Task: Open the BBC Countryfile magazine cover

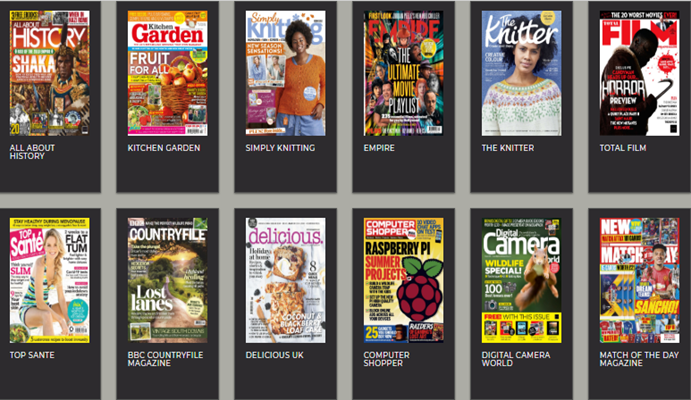Action: point(167,280)
